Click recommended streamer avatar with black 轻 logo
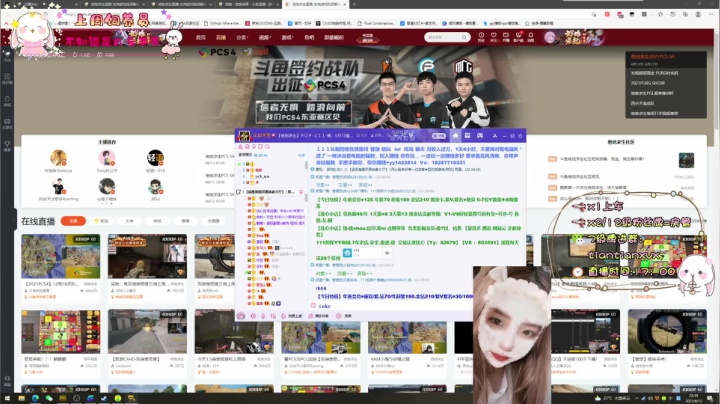The image size is (720, 404). click(x=155, y=158)
